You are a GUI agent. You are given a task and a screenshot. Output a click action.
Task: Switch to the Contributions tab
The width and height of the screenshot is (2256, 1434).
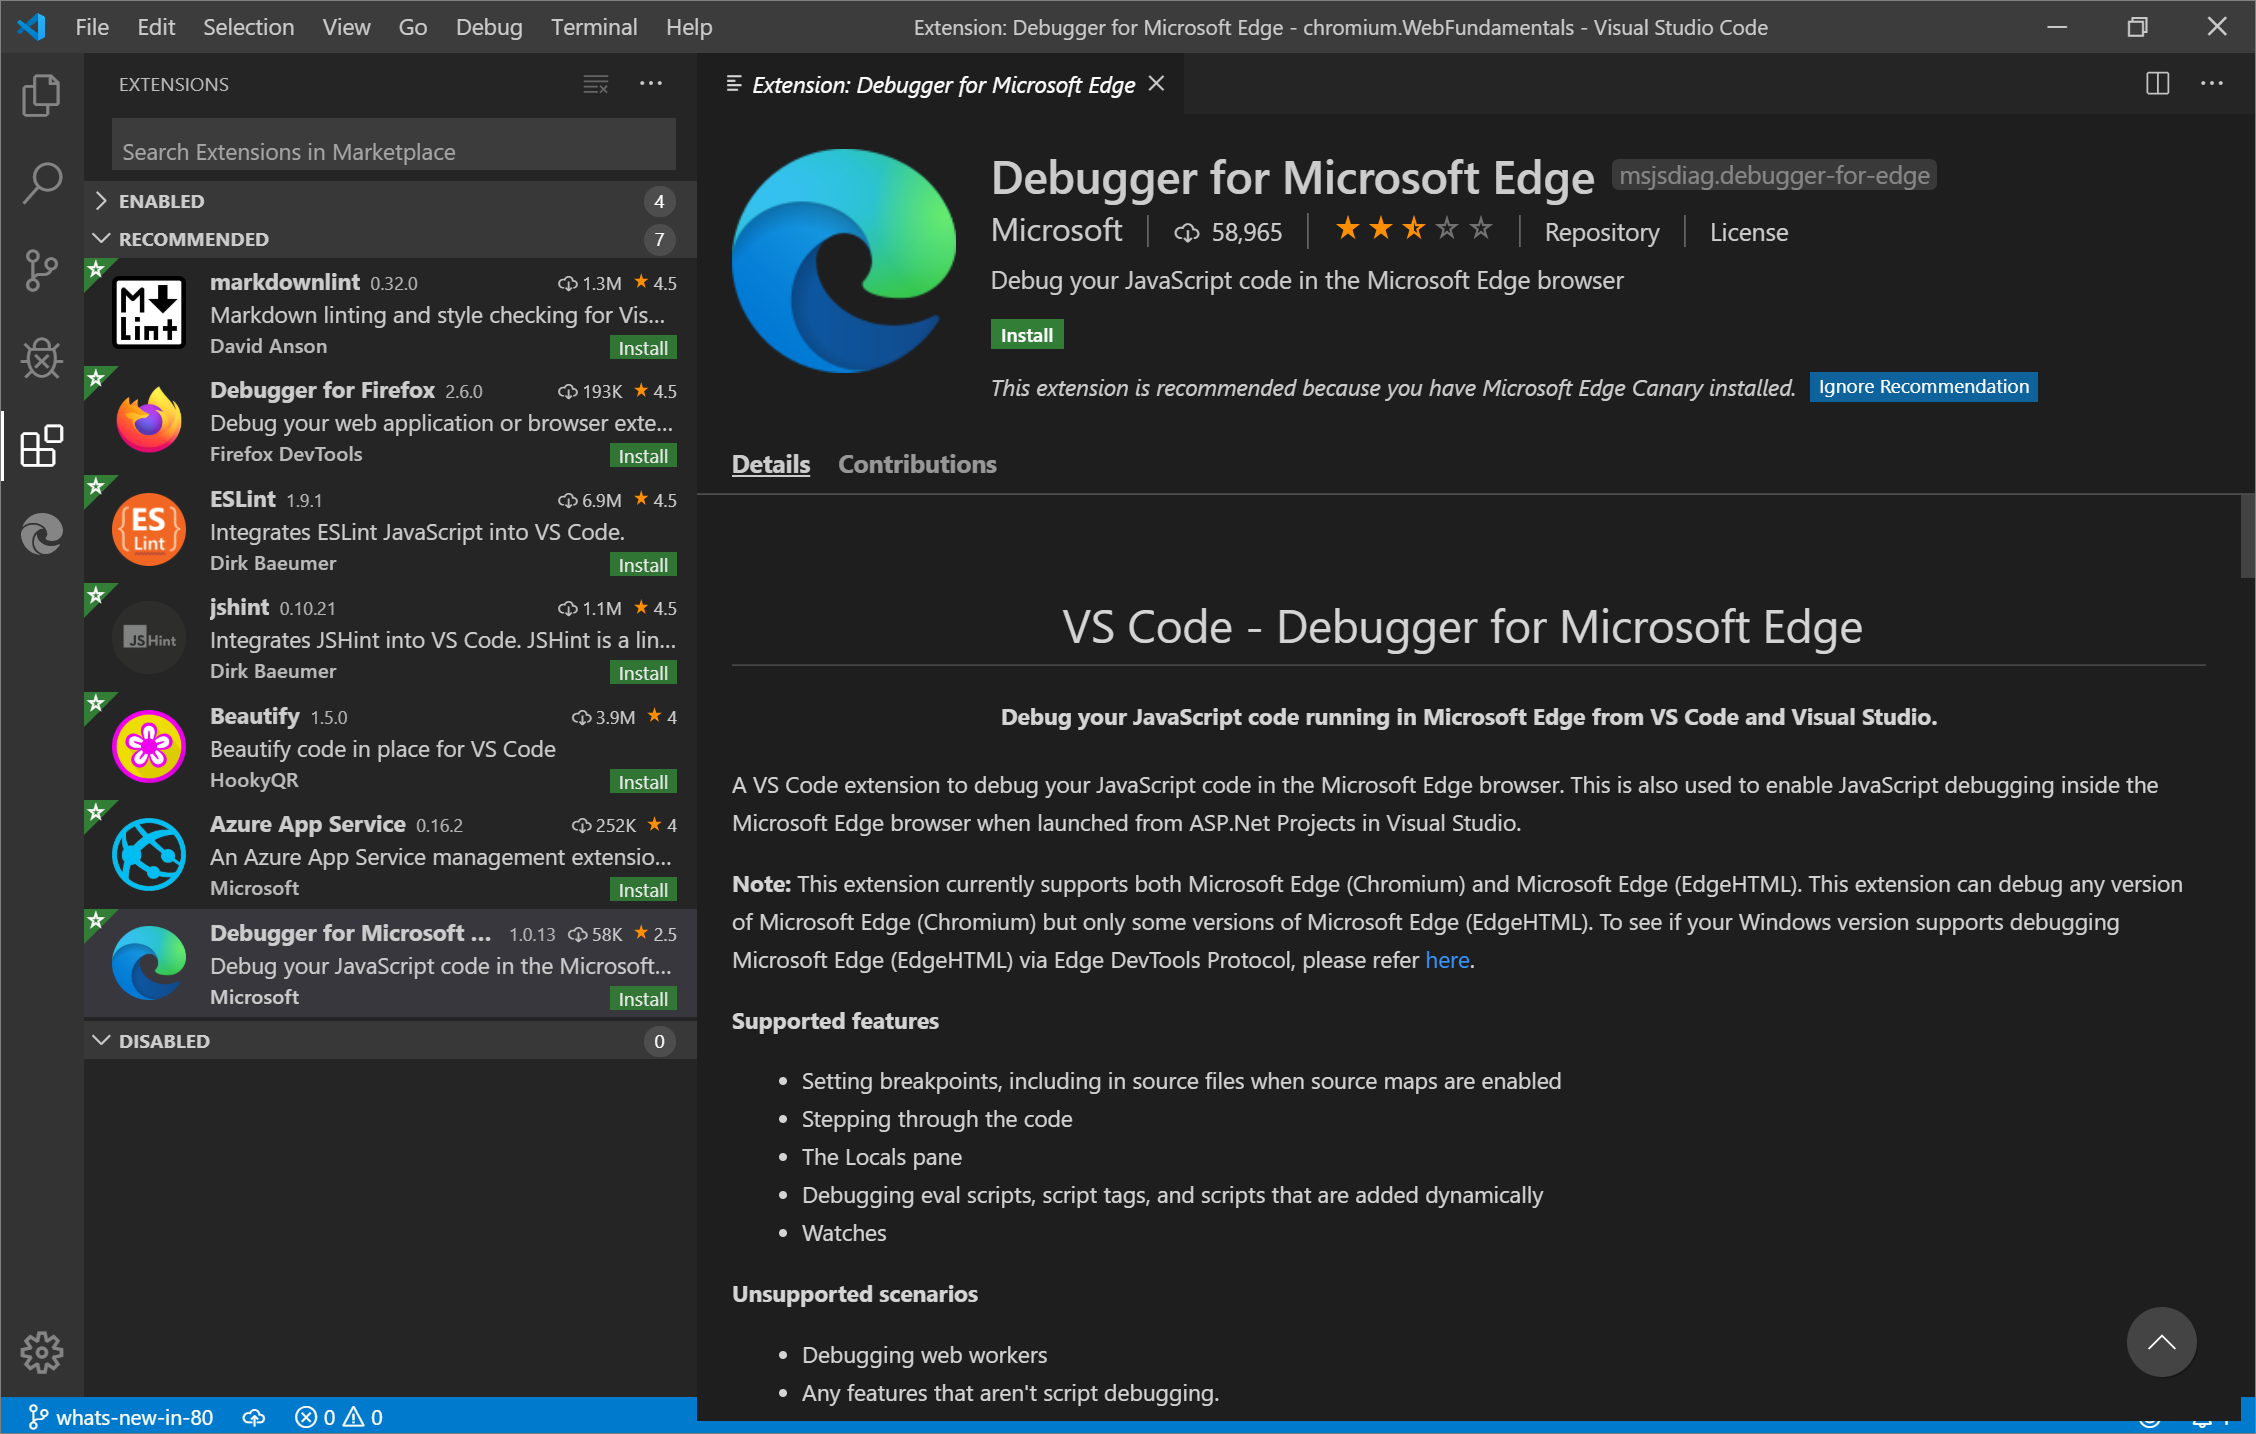click(914, 464)
